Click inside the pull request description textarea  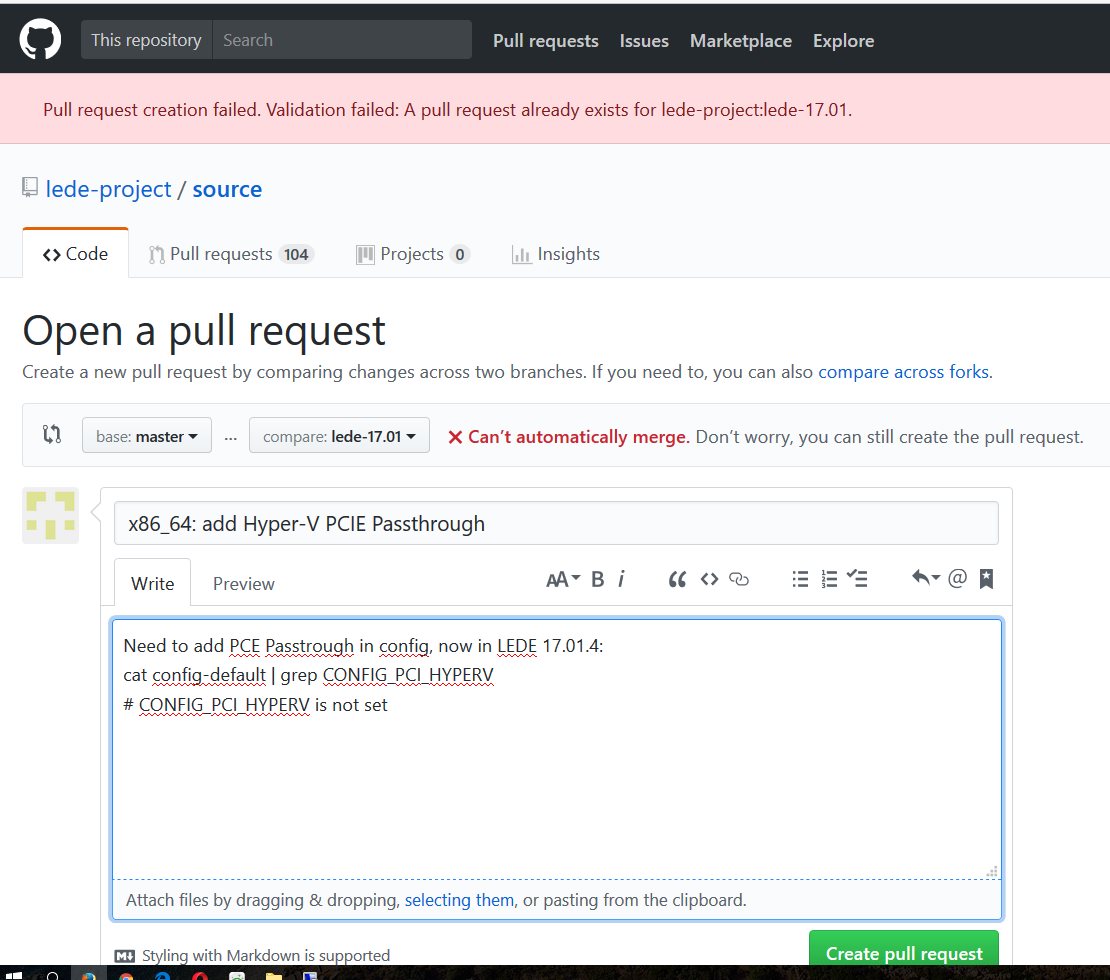[x=556, y=748]
